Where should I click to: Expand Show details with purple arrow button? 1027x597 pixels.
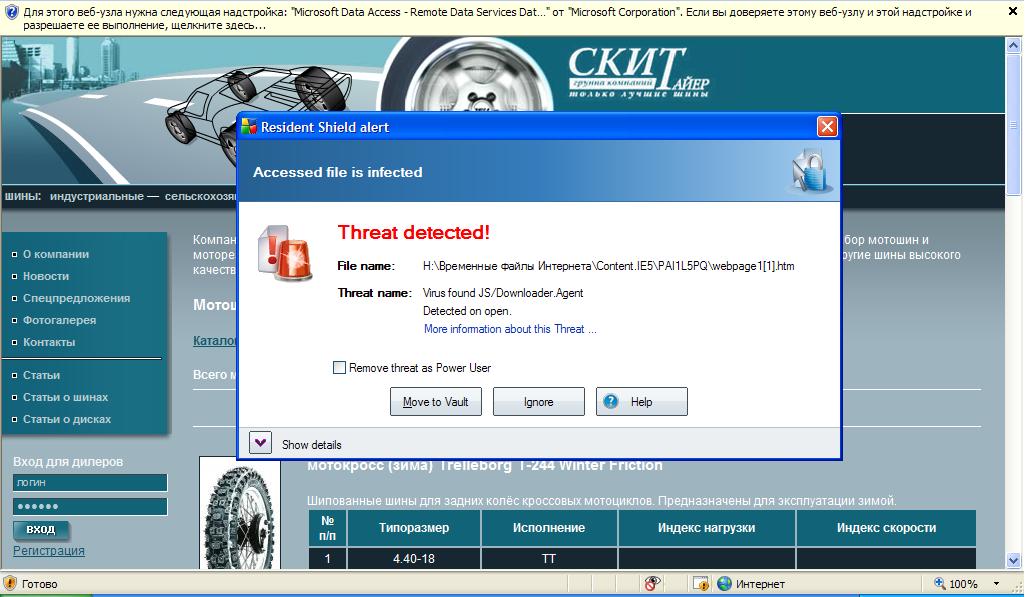click(x=260, y=444)
